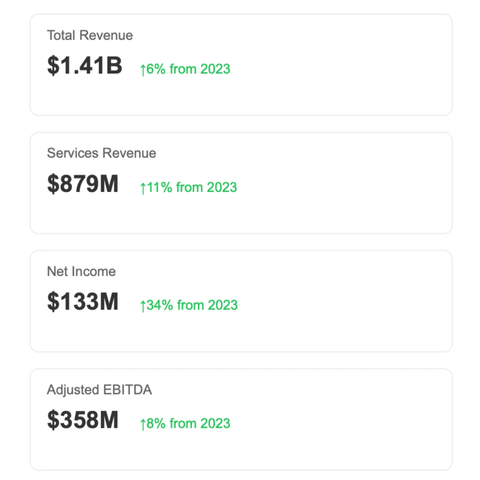Click the green arrow beside 8% from 2023

point(143,424)
